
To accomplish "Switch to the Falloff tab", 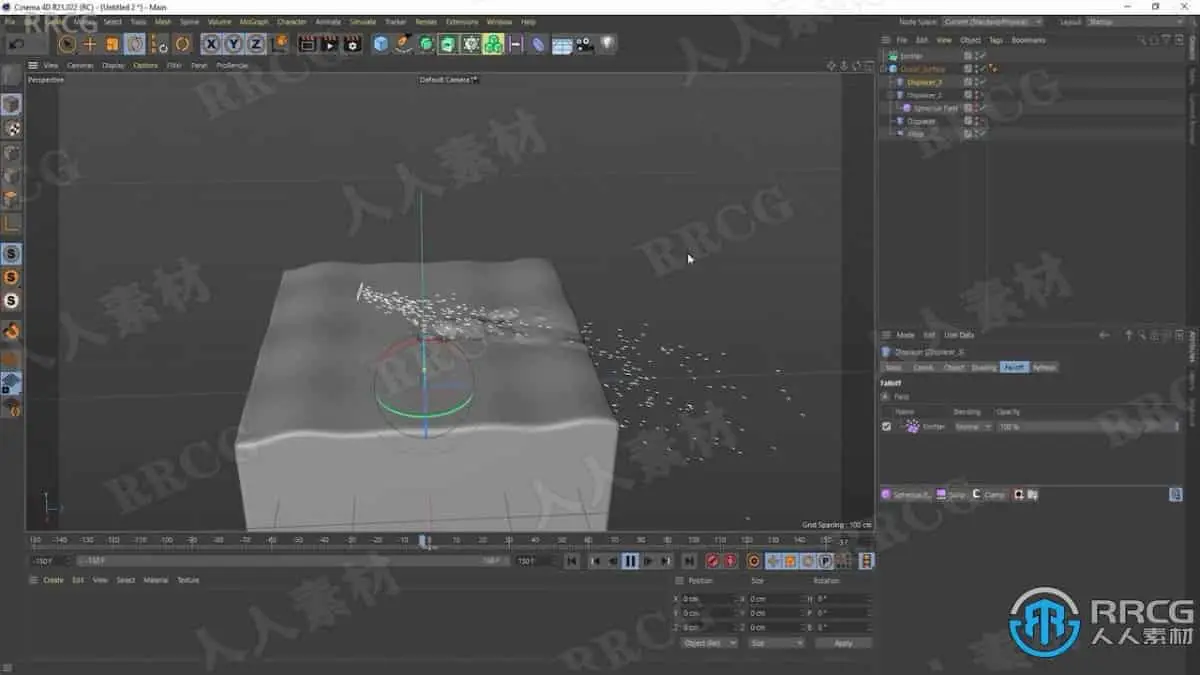I will coord(1014,367).
